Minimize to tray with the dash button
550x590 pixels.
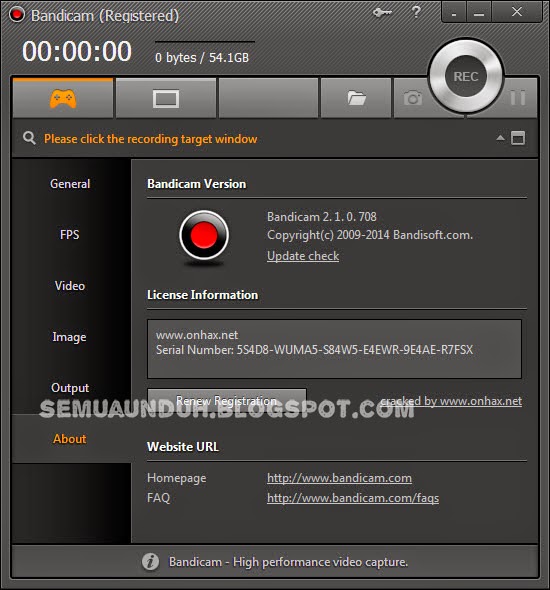[x=454, y=12]
